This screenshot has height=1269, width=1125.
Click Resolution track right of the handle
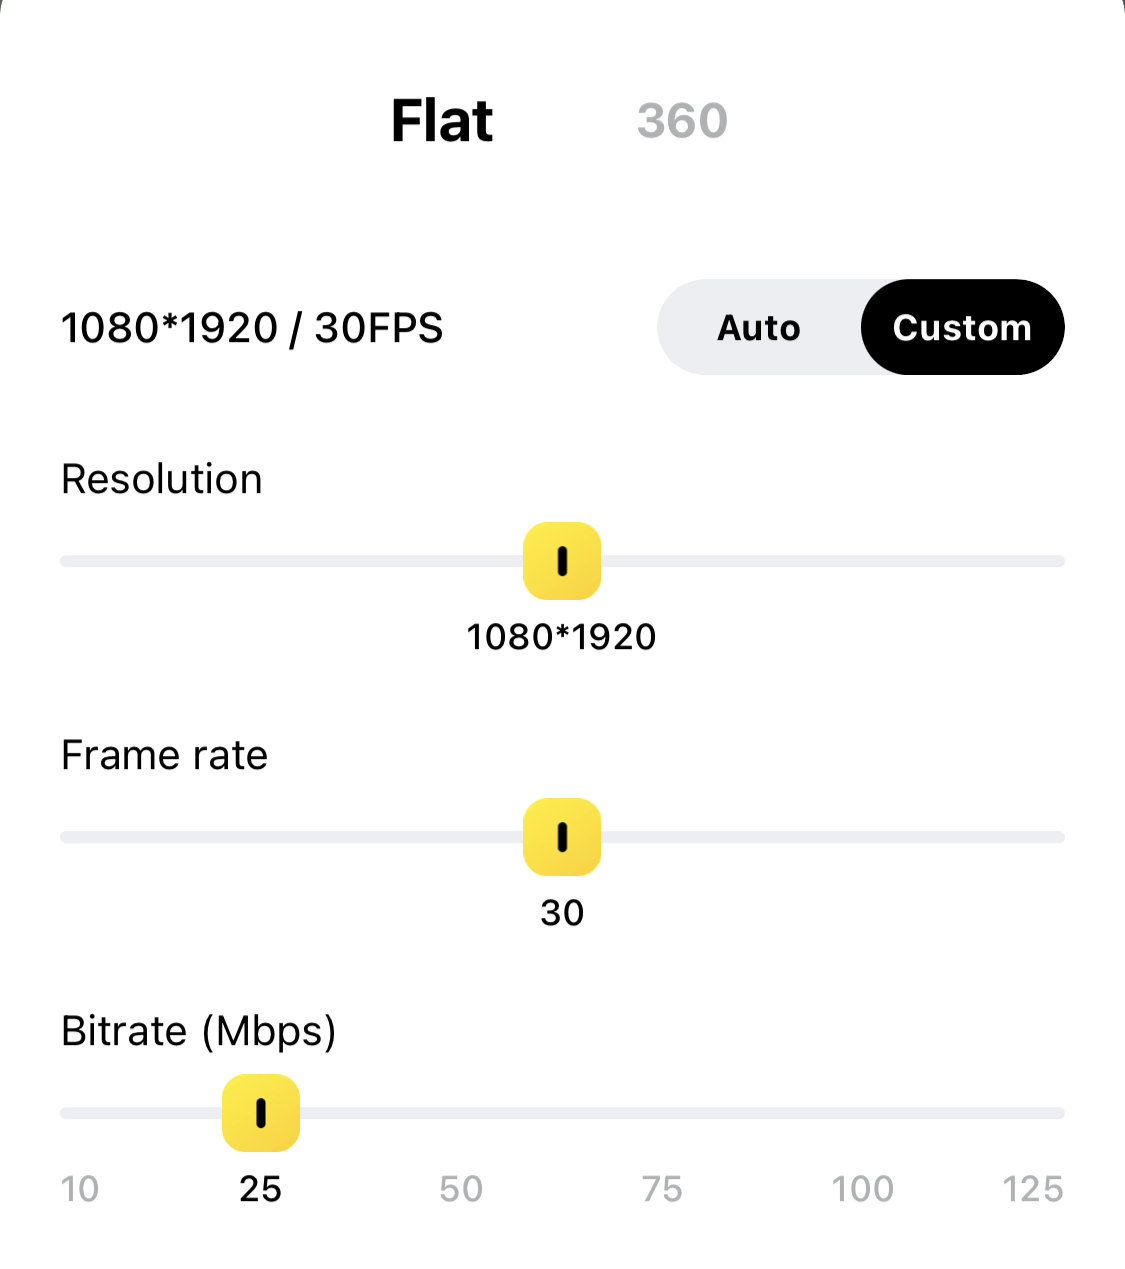point(833,561)
